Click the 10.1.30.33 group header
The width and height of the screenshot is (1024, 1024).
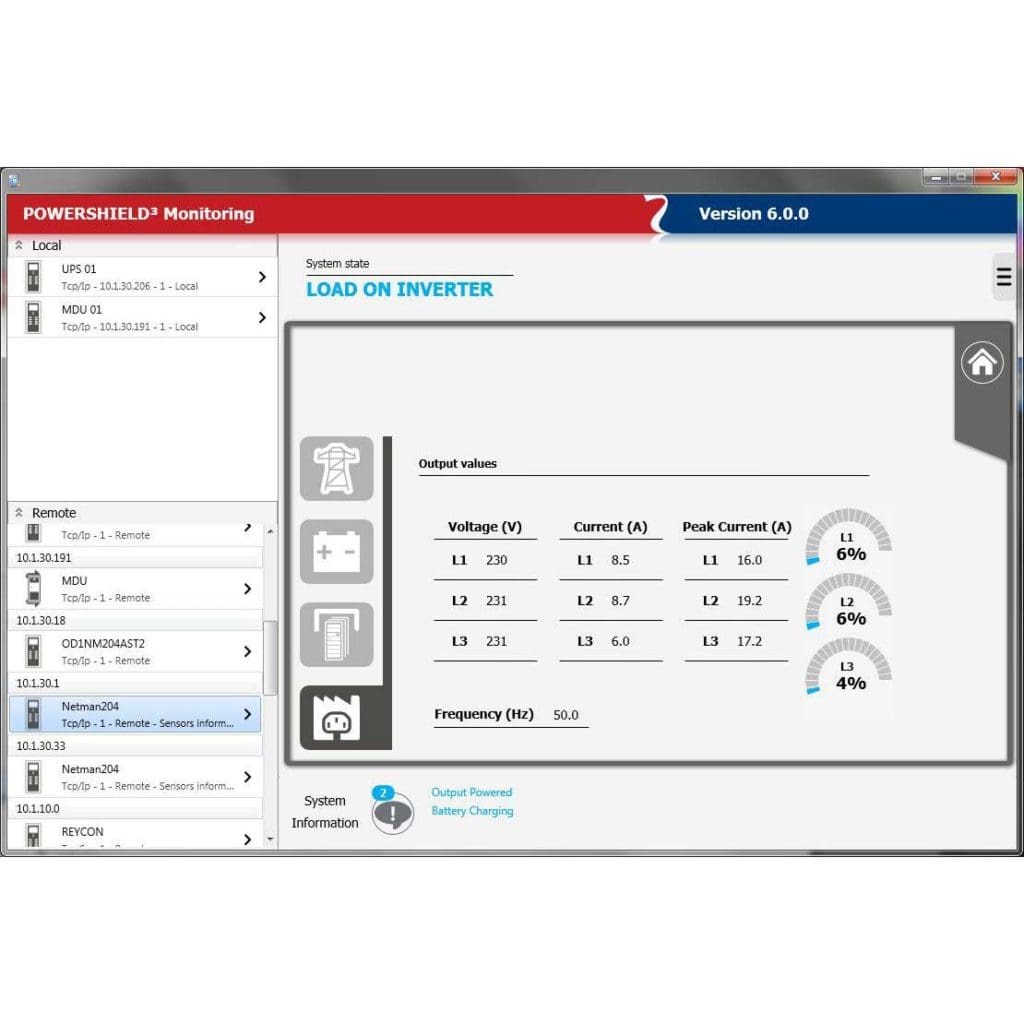(135, 746)
